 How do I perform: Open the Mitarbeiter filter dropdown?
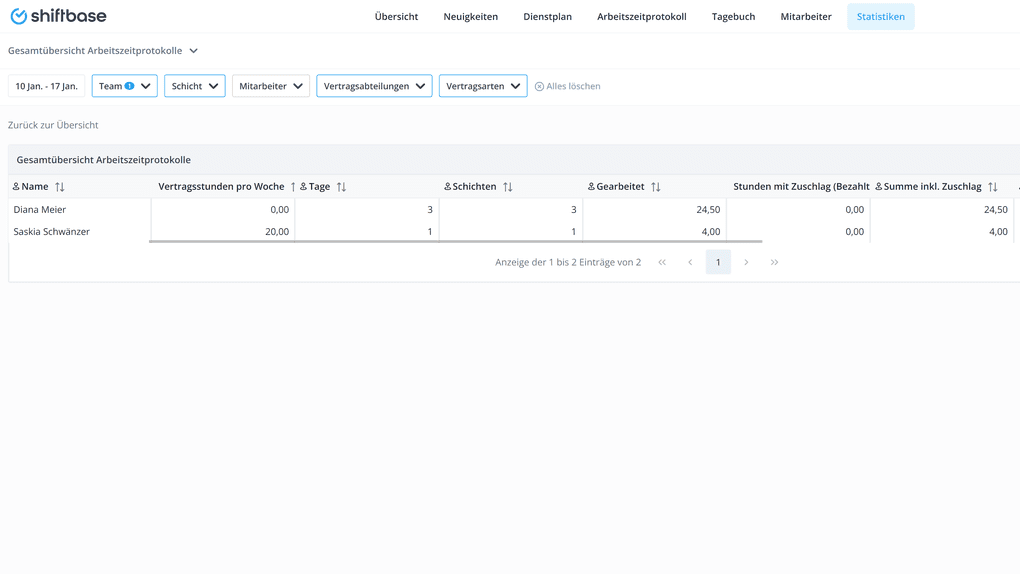[x=271, y=86]
